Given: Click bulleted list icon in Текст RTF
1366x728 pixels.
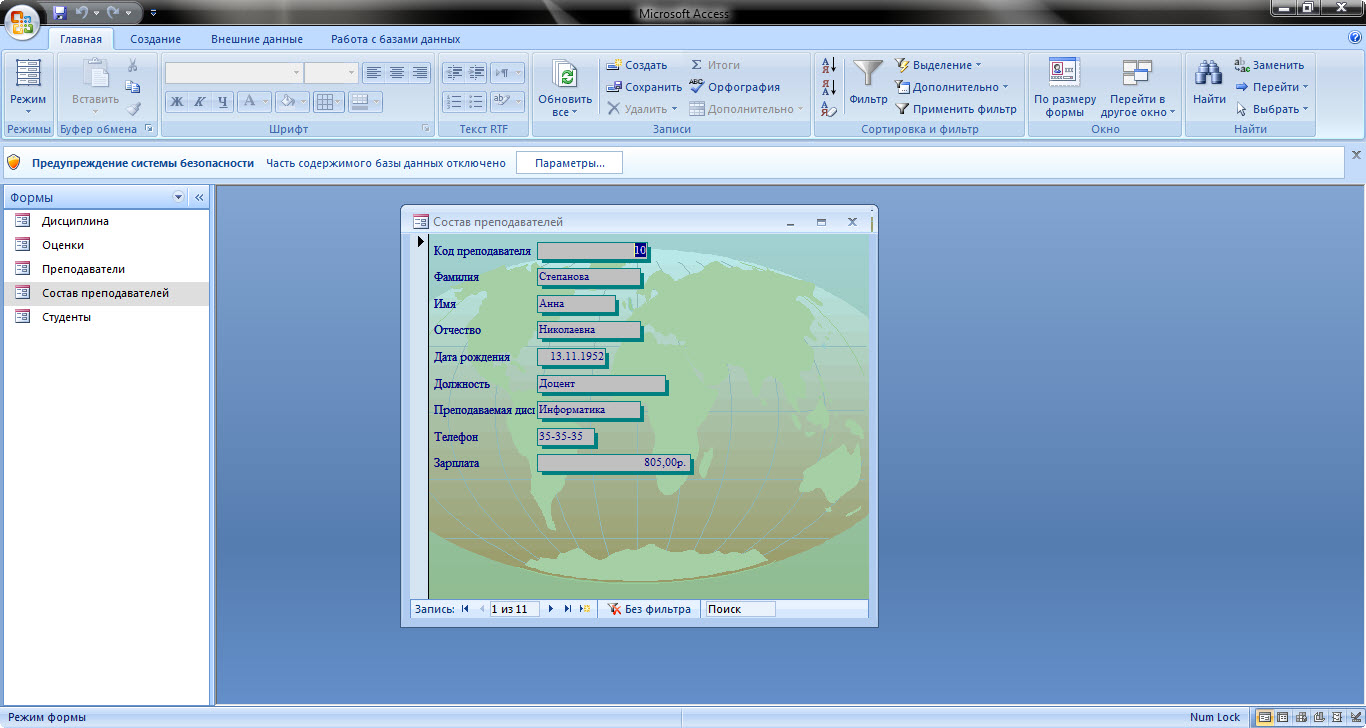Looking at the screenshot, I should click(x=476, y=101).
